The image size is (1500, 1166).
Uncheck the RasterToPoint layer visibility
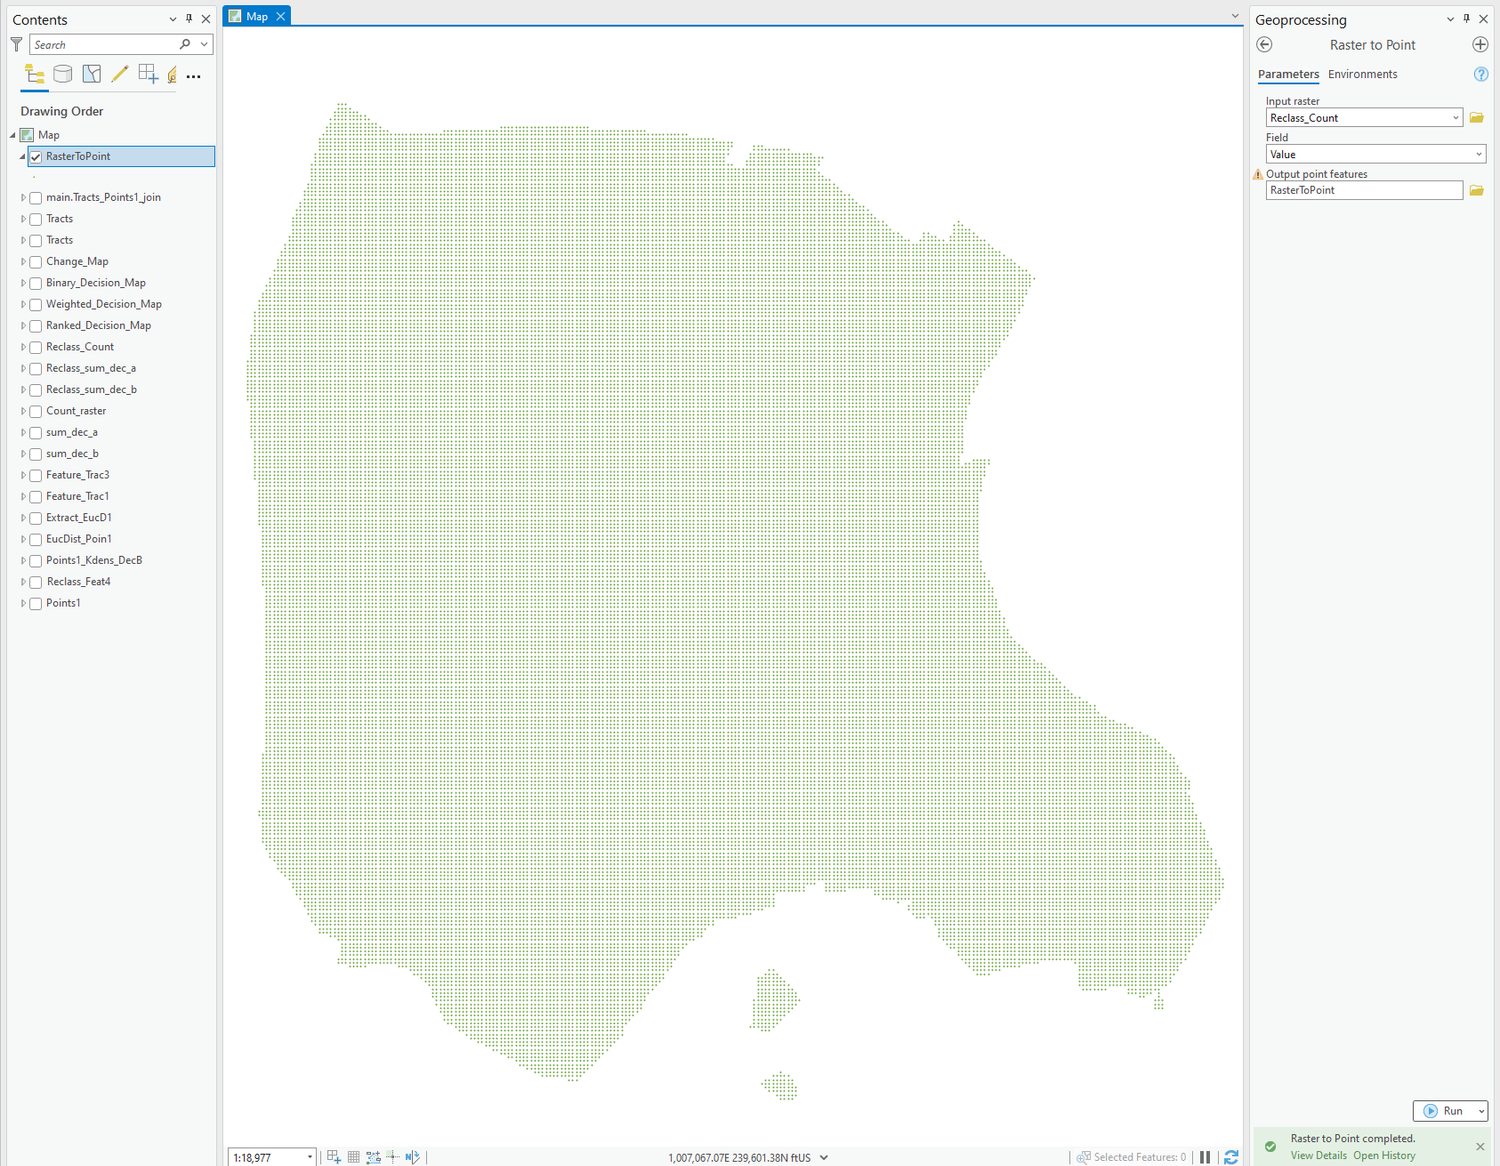point(35,156)
